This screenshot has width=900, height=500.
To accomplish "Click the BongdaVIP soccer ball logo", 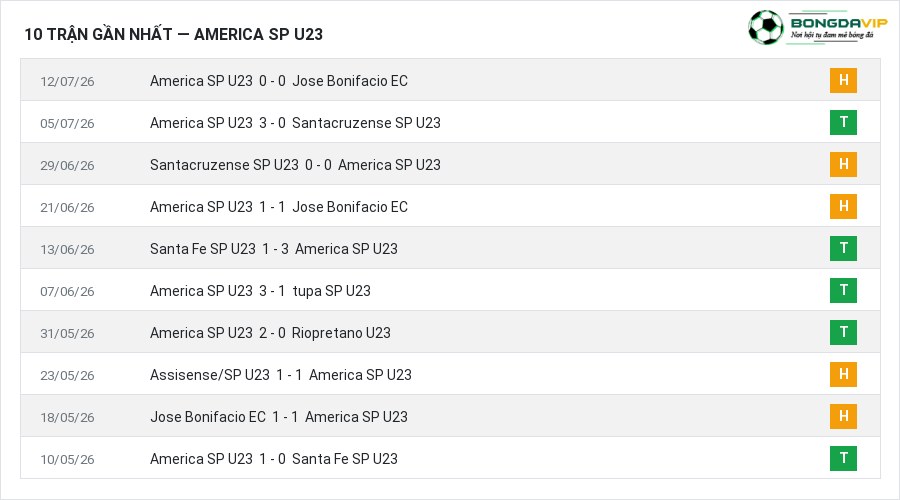I will coord(765,27).
